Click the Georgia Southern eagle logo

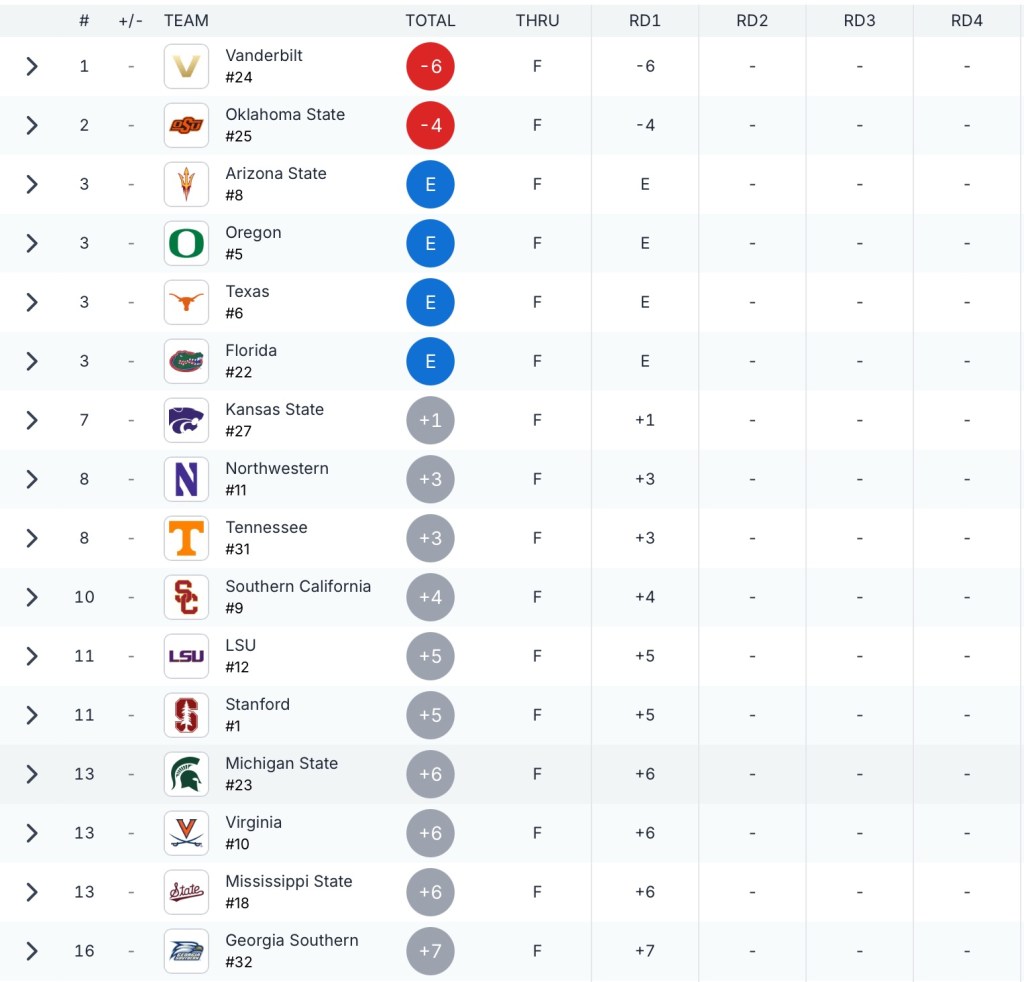click(186, 951)
